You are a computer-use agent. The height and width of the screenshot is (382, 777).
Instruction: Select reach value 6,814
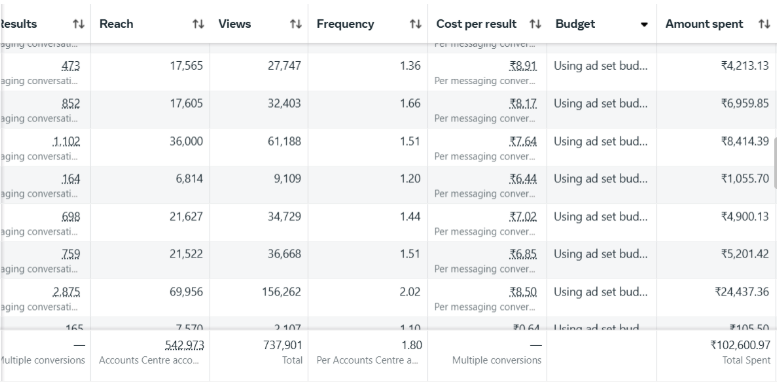click(189, 179)
